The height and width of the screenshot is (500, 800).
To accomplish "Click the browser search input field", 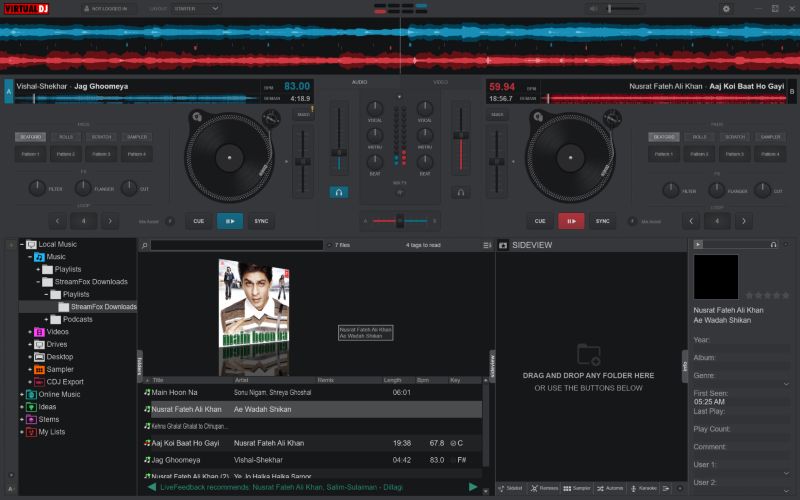I will point(237,245).
